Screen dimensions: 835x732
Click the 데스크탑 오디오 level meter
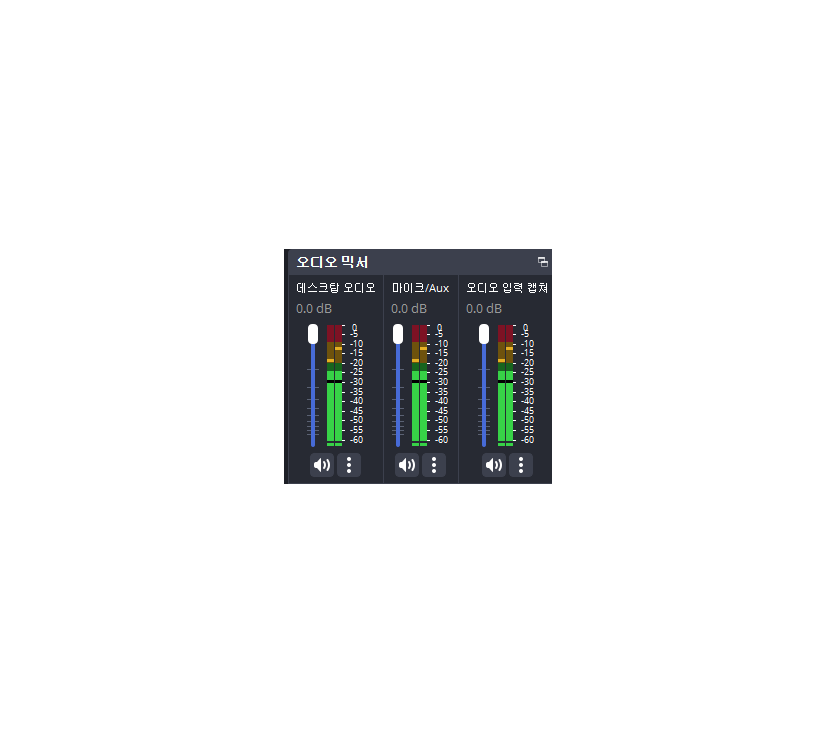tap(334, 400)
